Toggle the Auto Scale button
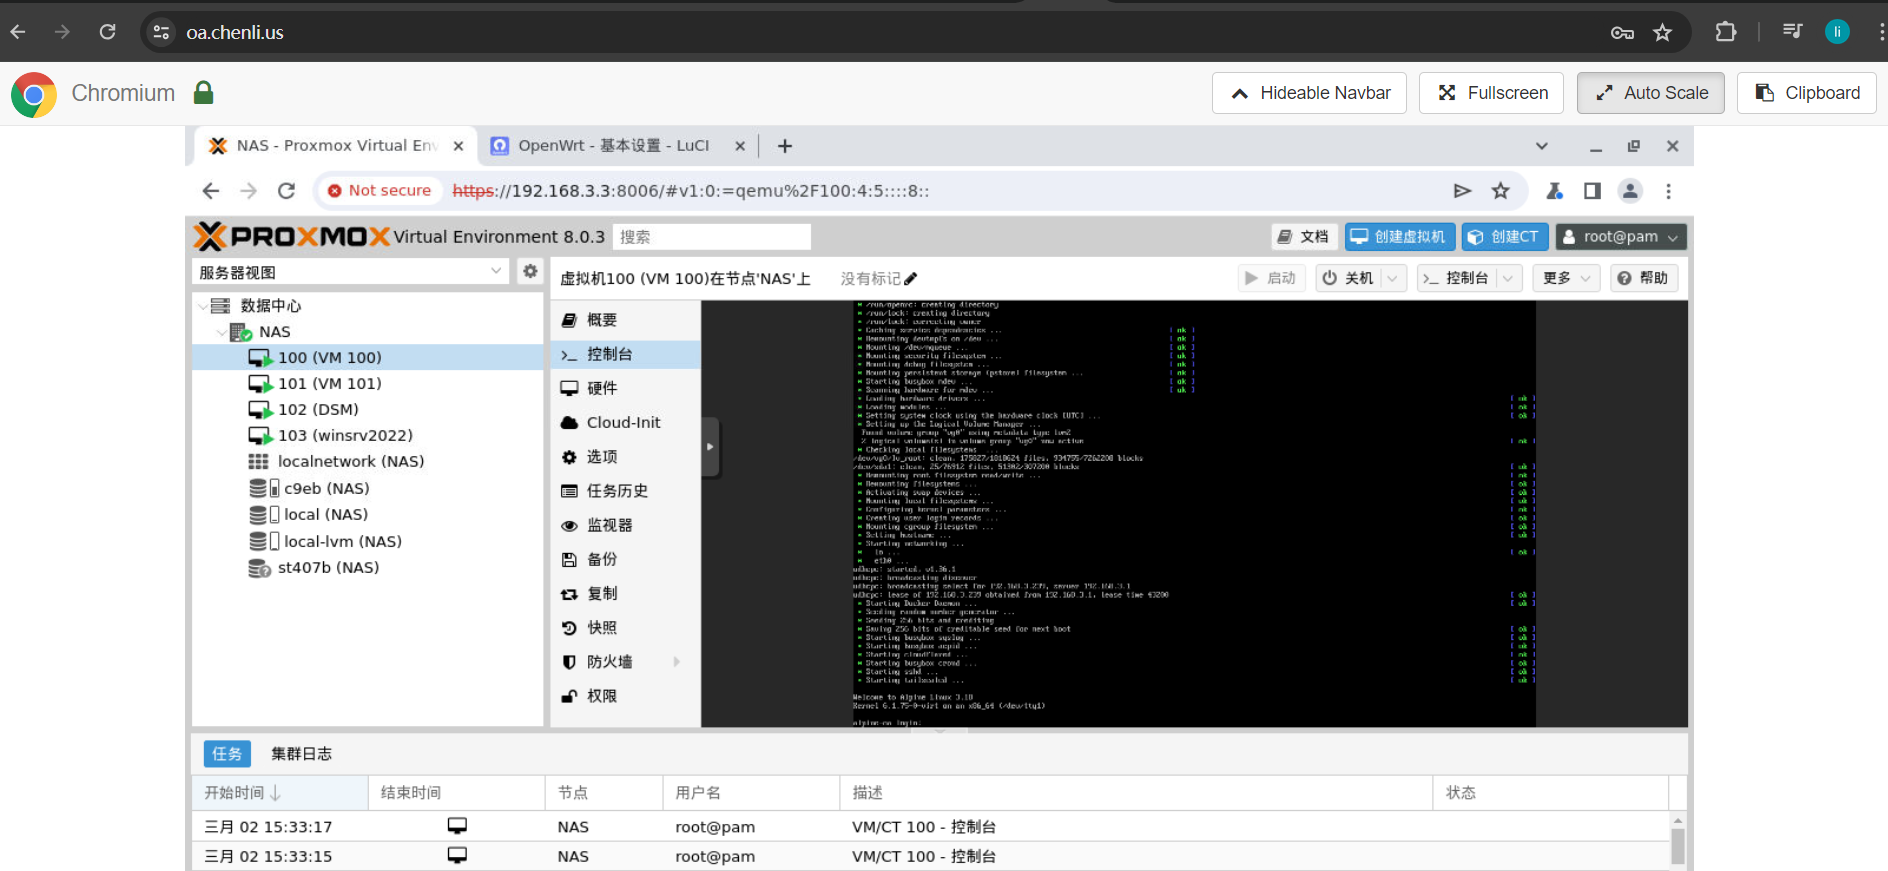 tap(1651, 93)
